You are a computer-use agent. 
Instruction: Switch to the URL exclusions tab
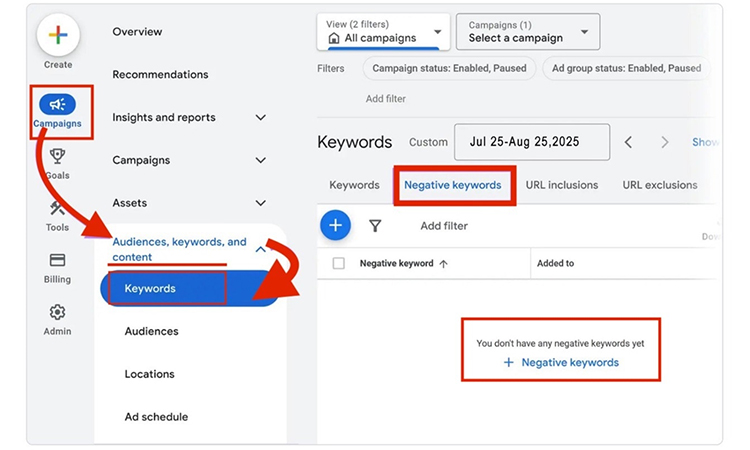(x=660, y=185)
